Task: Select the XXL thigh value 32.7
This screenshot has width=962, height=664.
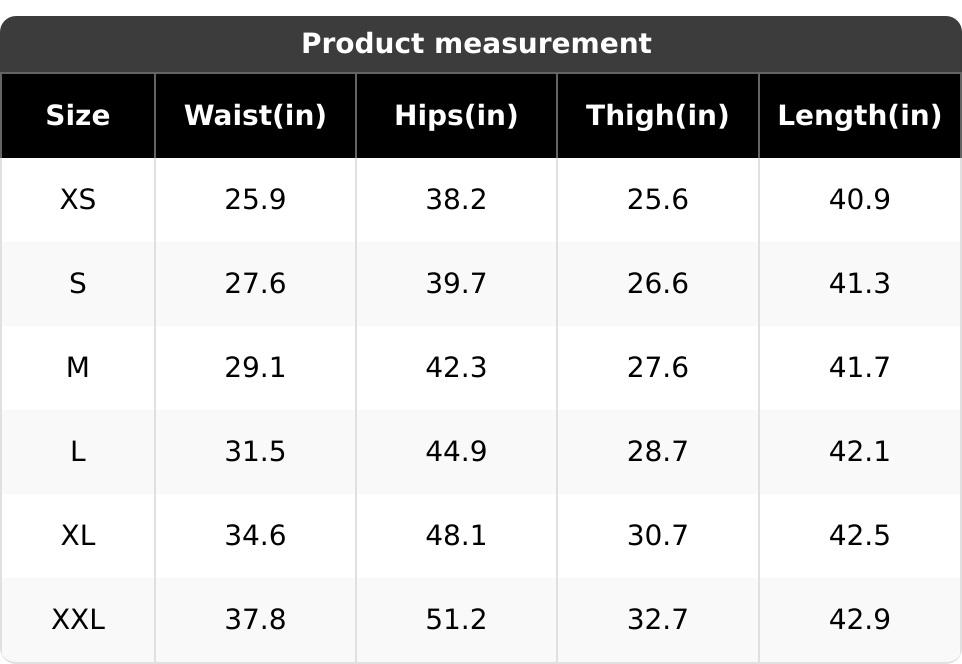Action: [x=657, y=620]
